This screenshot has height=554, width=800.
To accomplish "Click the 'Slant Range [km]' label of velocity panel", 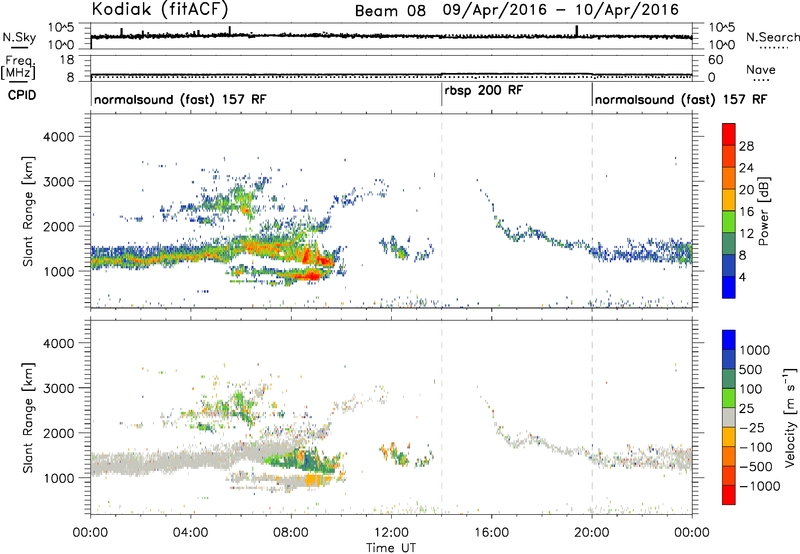I will (x=28, y=418).
